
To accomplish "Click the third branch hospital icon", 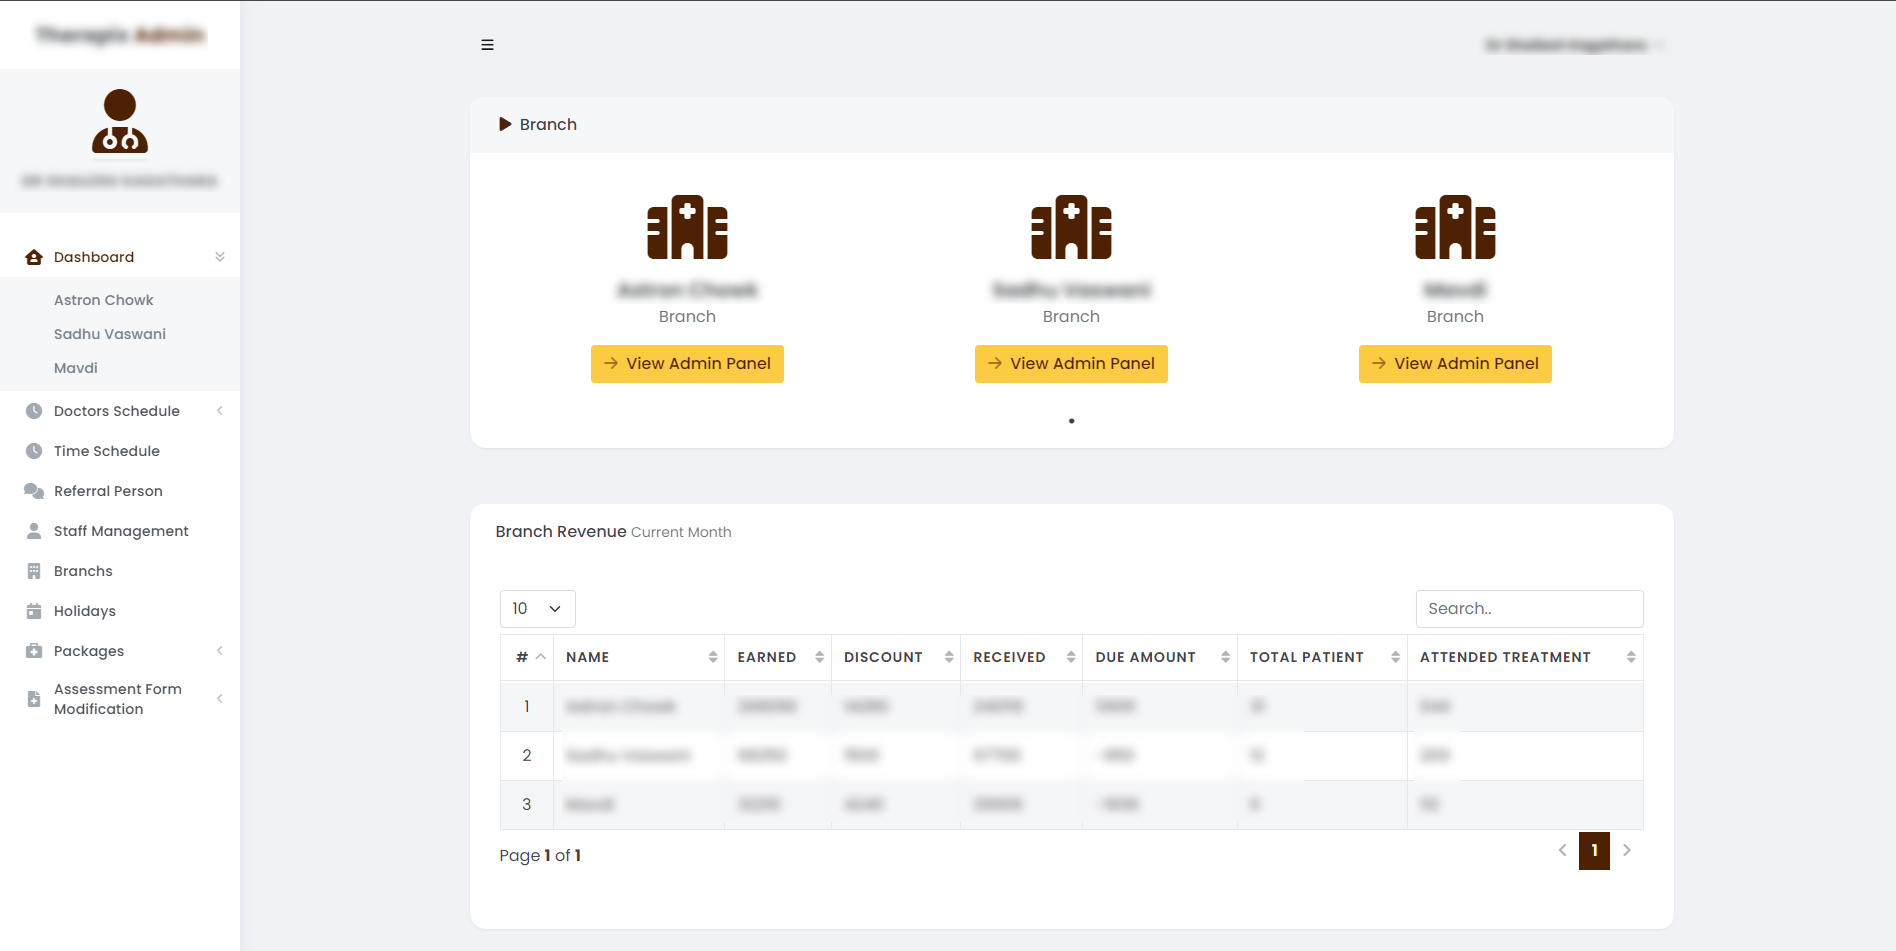I will [1455, 227].
